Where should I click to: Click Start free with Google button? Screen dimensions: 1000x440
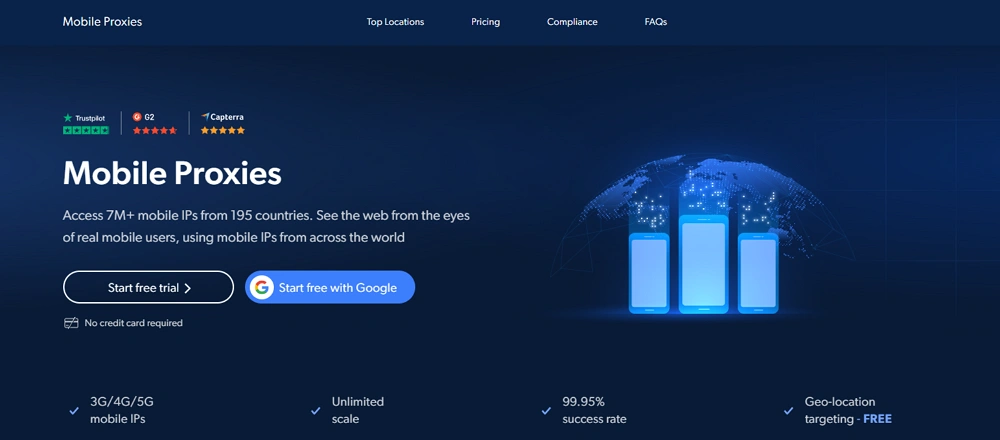click(330, 288)
